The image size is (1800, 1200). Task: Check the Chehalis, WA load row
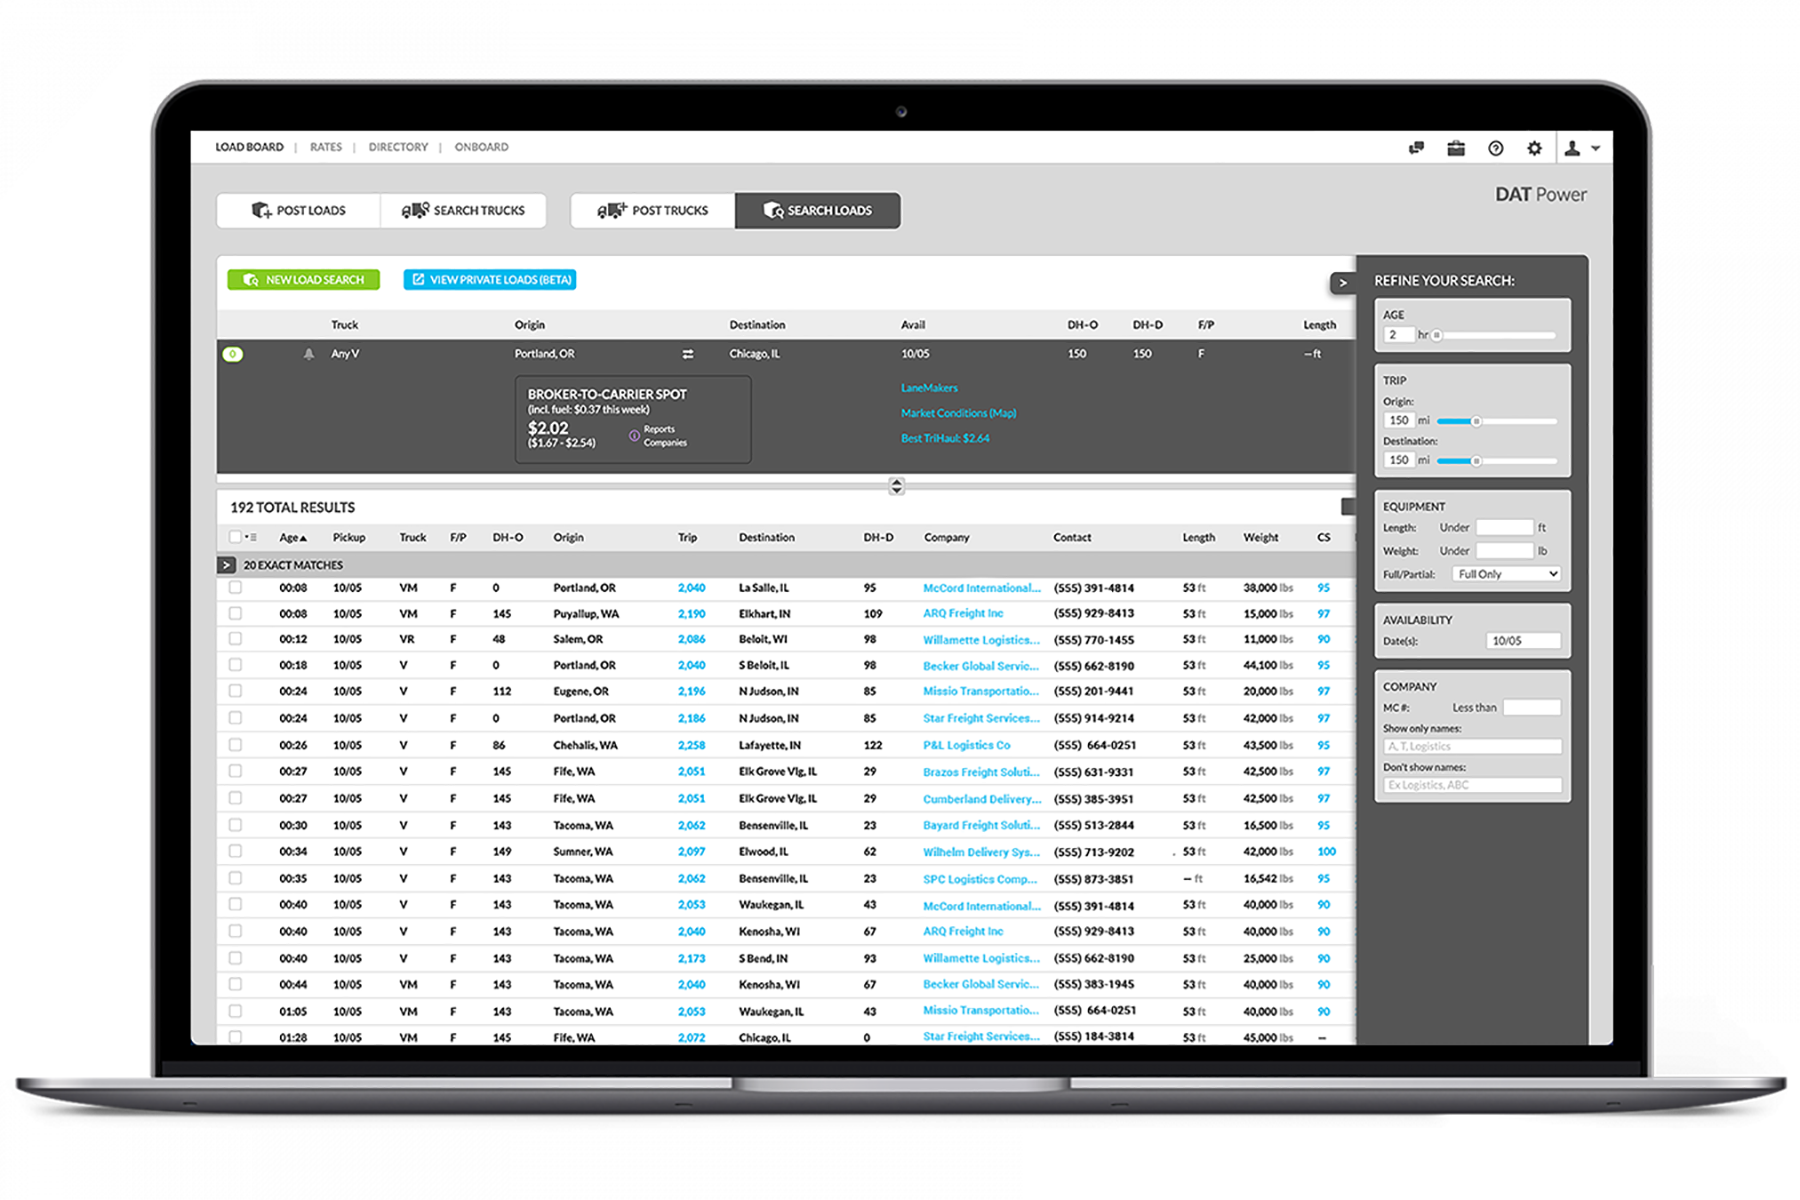[235, 745]
